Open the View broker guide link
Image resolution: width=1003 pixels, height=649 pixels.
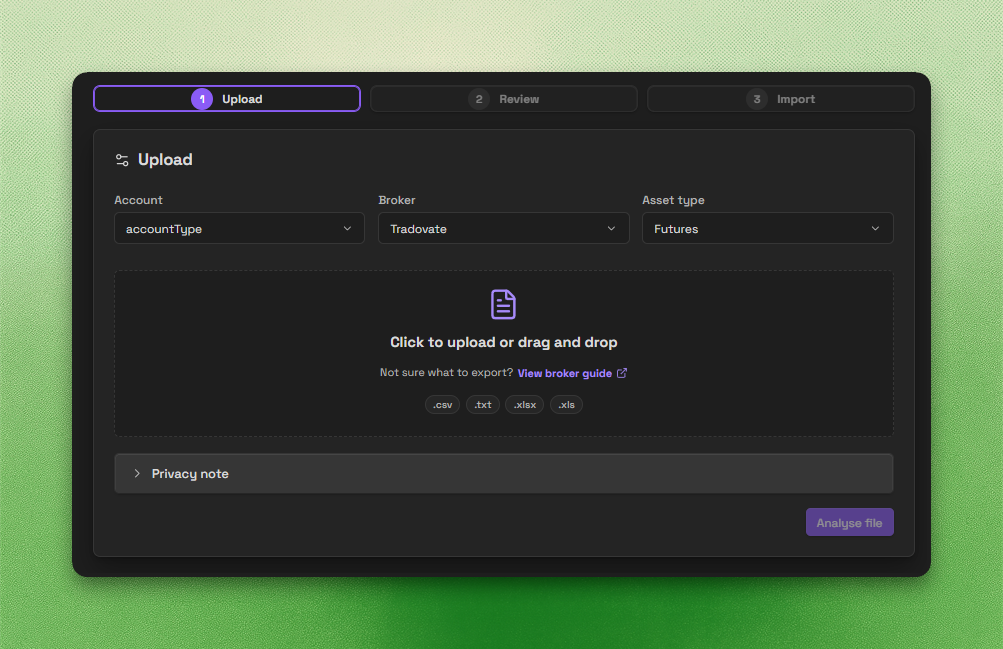(565, 373)
